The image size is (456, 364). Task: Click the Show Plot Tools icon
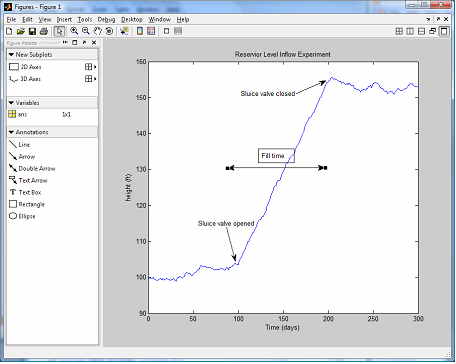coord(178,31)
